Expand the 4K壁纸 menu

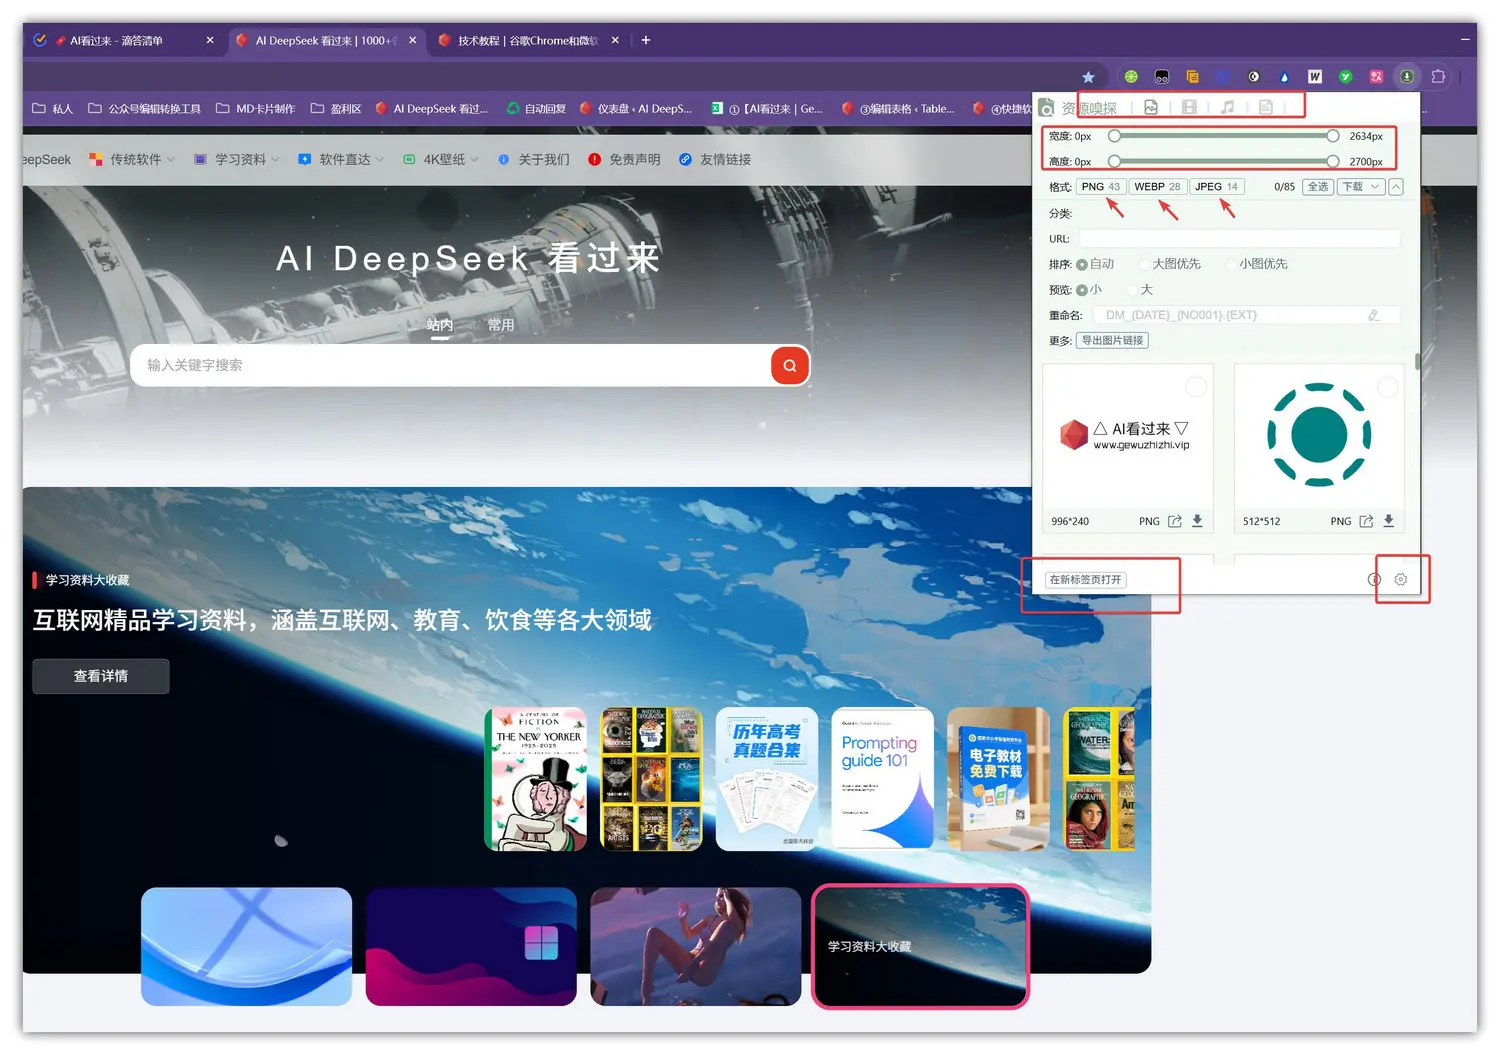(441, 159)
